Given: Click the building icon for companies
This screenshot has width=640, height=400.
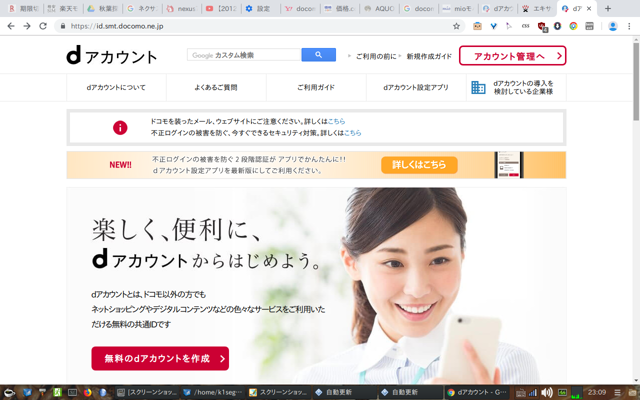Looking at the screenshot, I should coord(478,87).
